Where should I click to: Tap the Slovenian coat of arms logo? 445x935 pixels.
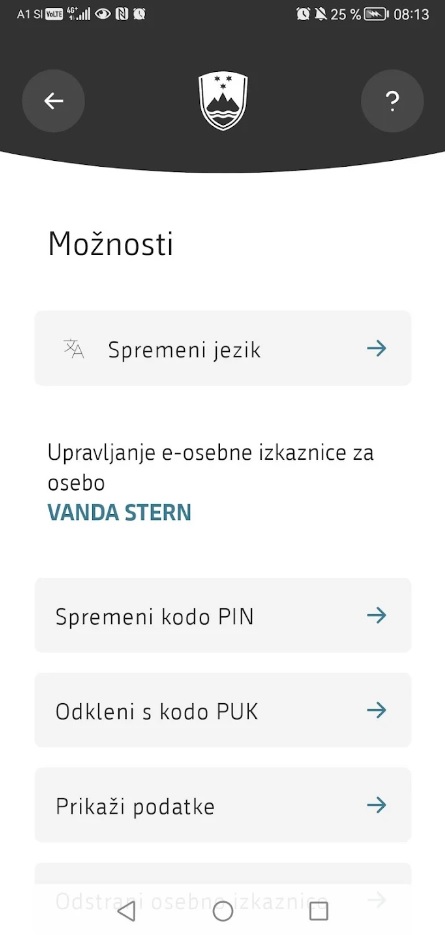click(x=223, y=100)
